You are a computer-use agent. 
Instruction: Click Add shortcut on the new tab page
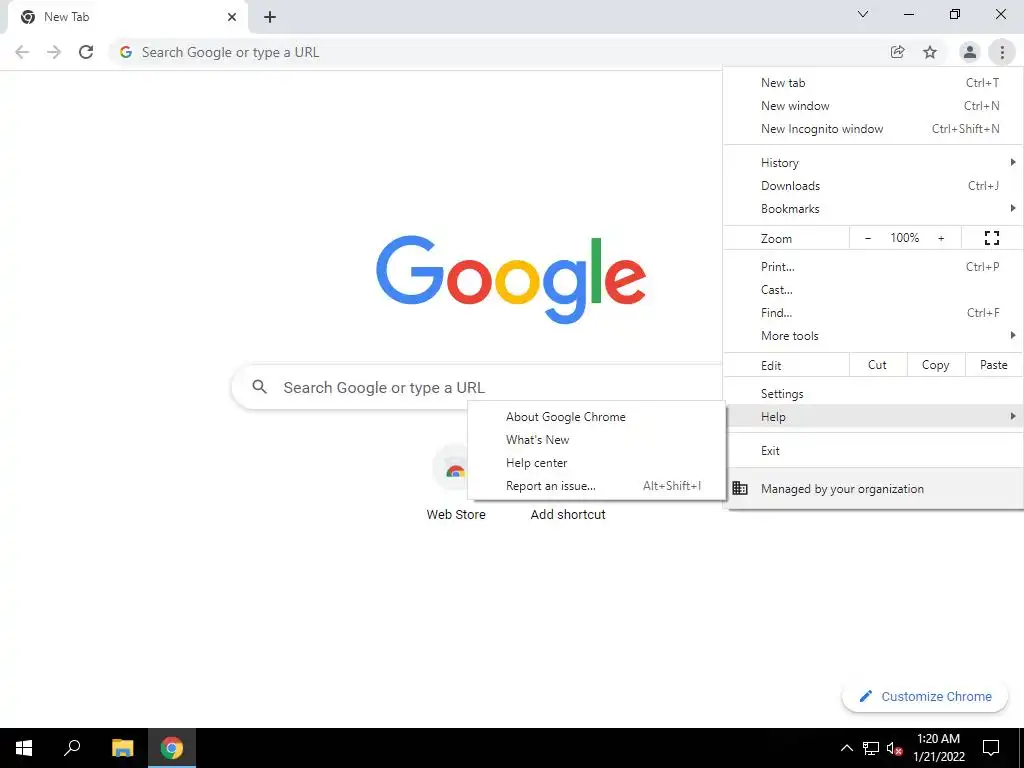tap(568, 515)
